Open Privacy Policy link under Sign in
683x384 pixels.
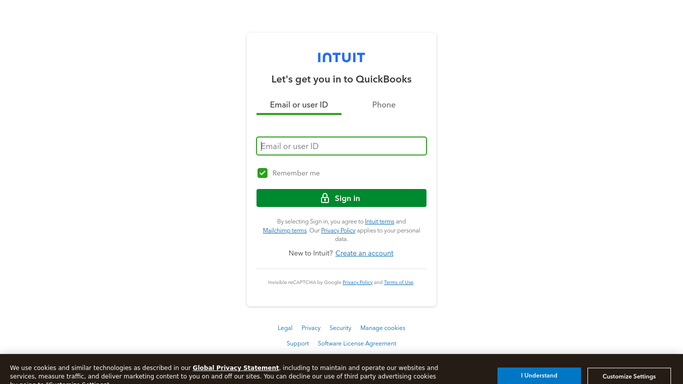[x=338, y=230]
